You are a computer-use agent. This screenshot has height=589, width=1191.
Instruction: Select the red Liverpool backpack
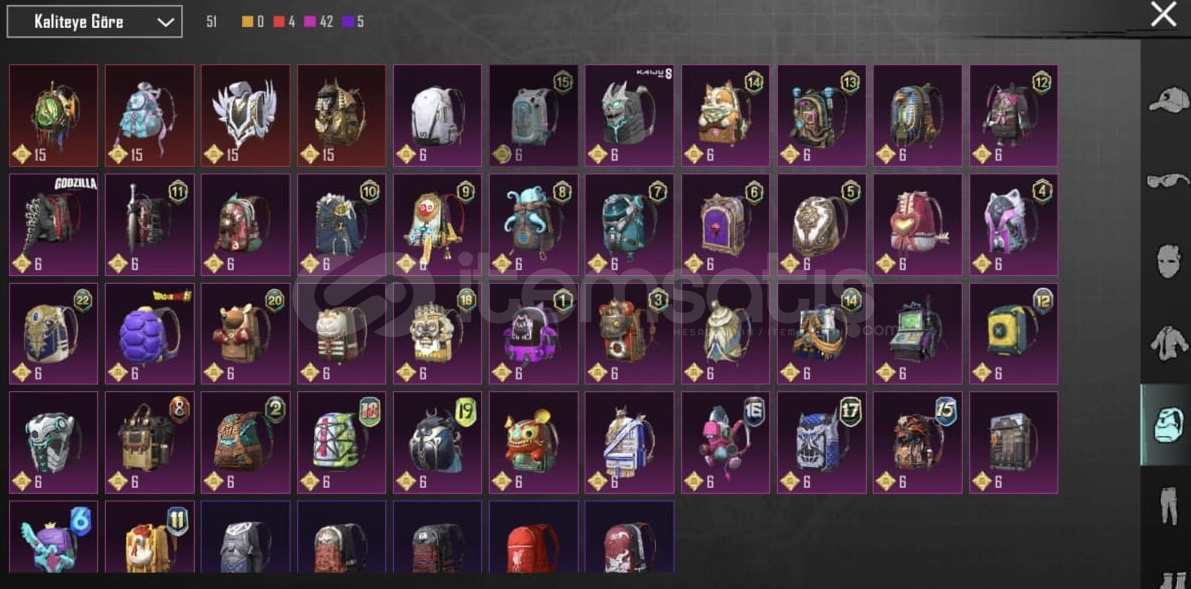point(533,537)
